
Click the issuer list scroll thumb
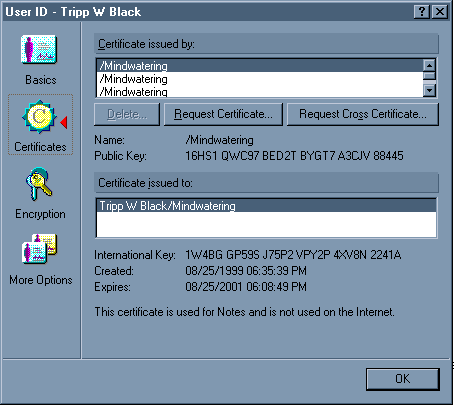429,75
